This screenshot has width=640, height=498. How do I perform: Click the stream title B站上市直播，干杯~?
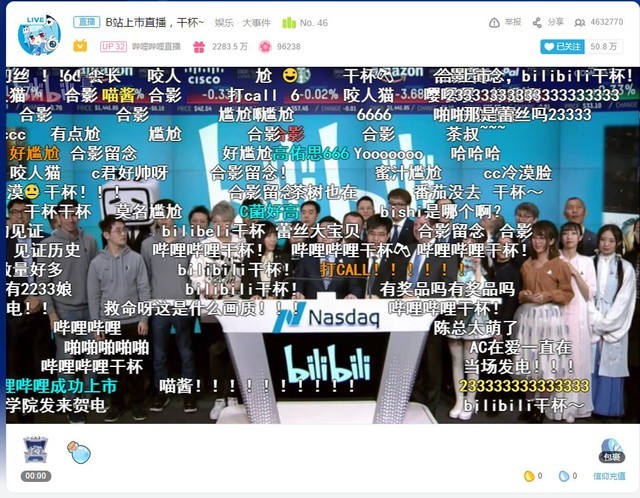click(155, 22)
